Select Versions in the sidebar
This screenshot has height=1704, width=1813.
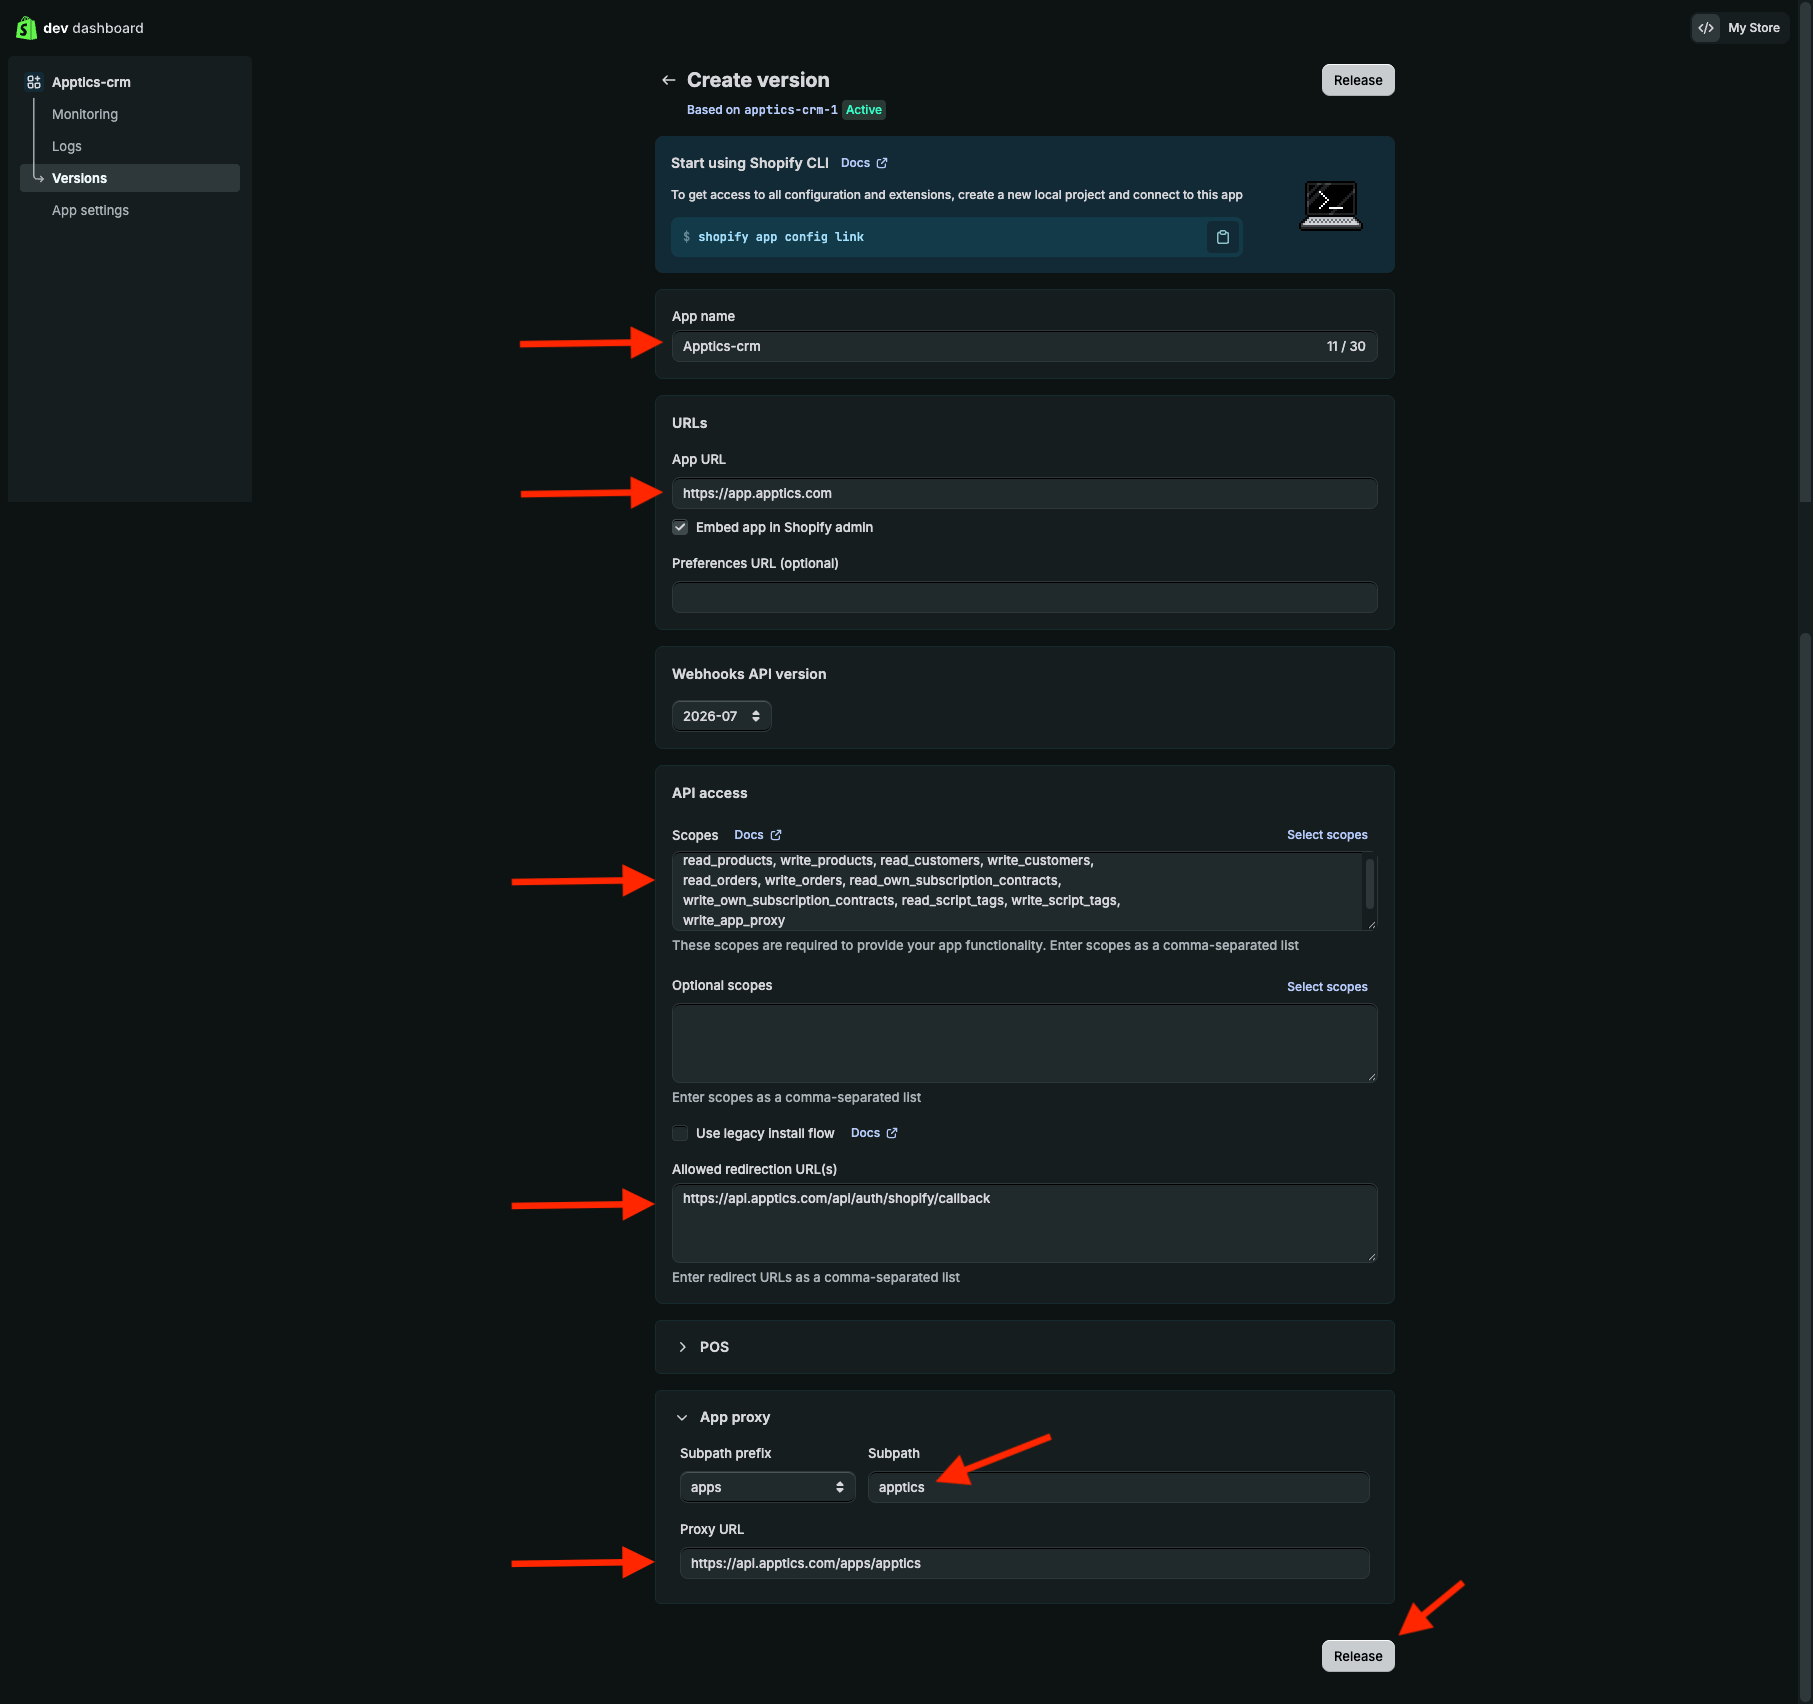point(130,178)
